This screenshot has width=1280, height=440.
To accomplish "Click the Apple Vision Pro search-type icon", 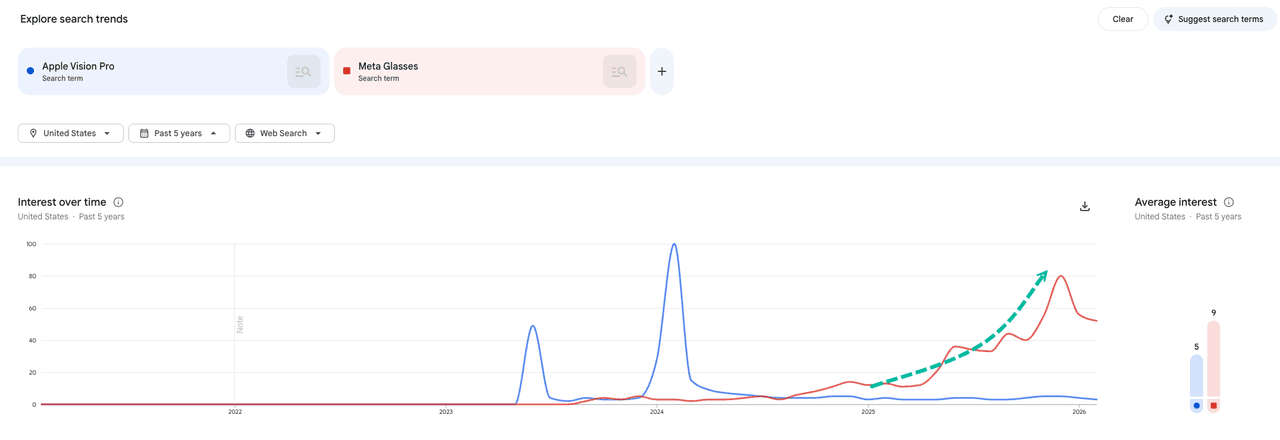I will 304,72.
